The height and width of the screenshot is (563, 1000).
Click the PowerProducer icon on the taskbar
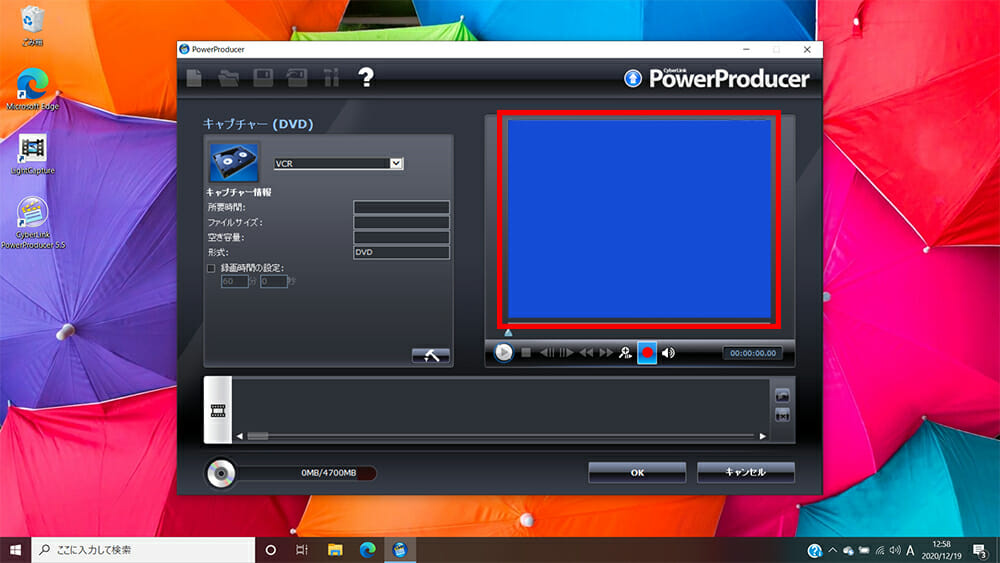click(x=400, y=550)
